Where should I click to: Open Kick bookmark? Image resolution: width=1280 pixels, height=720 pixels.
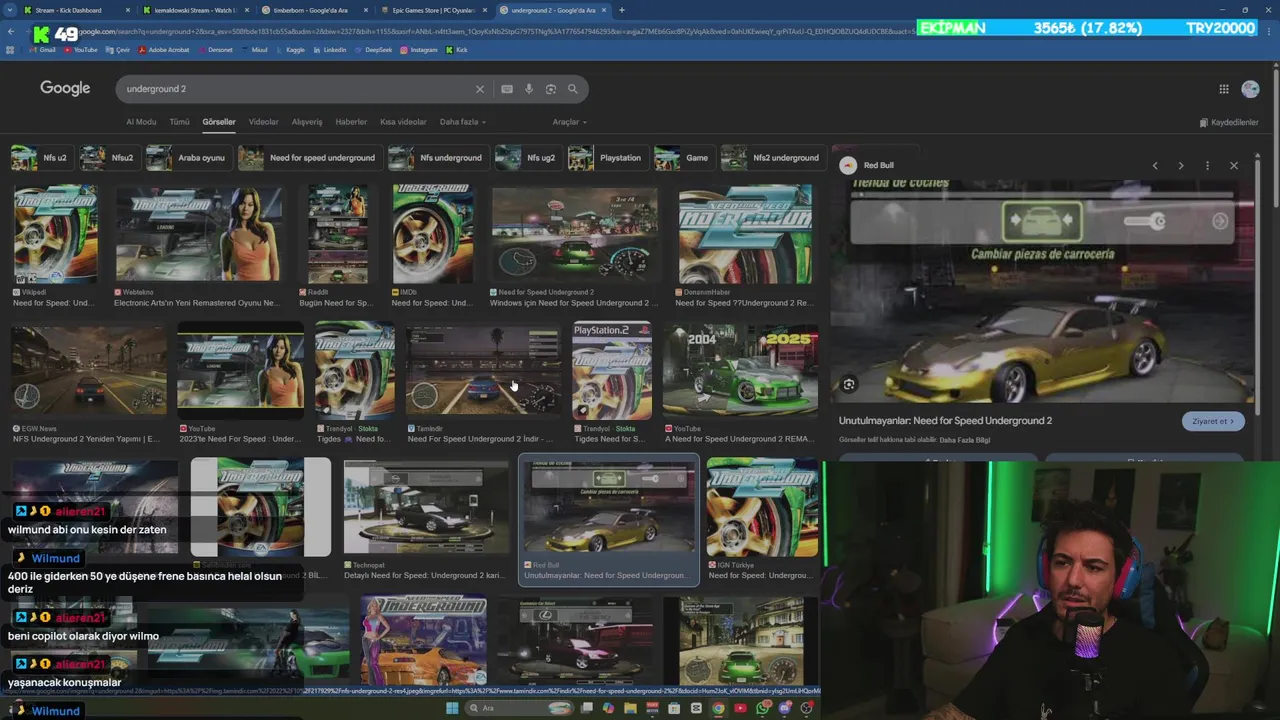pos(457,49)
